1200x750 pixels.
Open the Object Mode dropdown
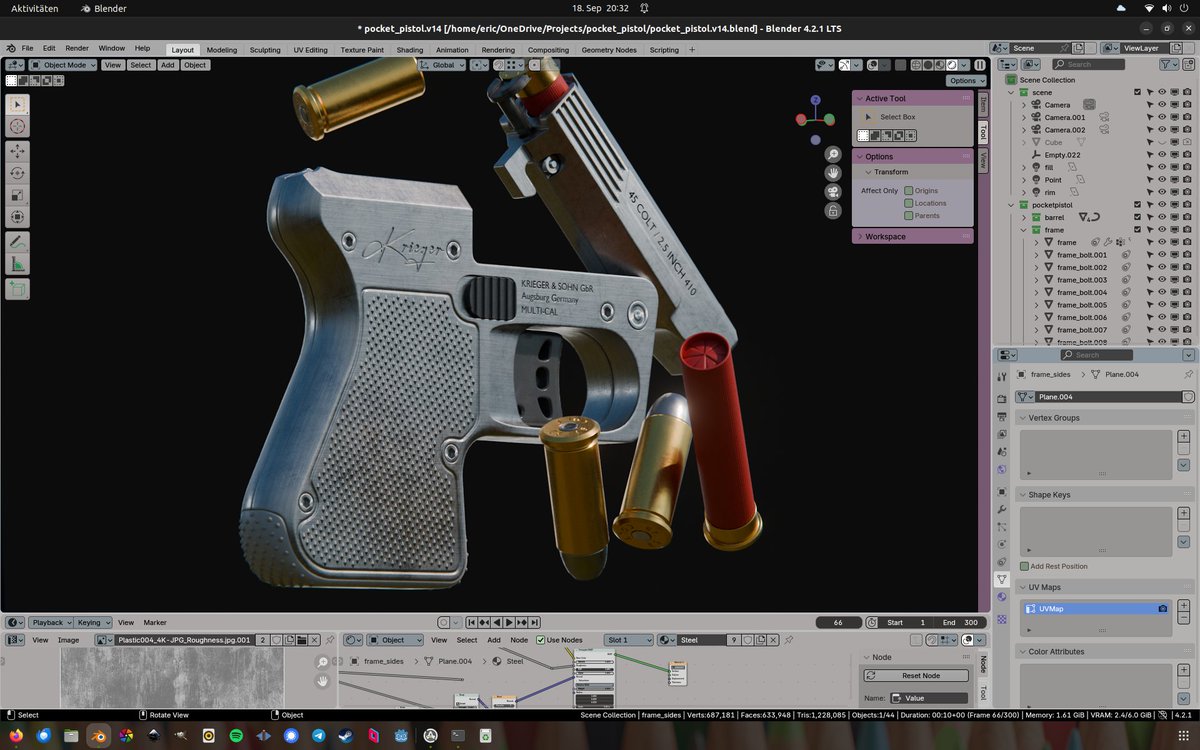63,65
